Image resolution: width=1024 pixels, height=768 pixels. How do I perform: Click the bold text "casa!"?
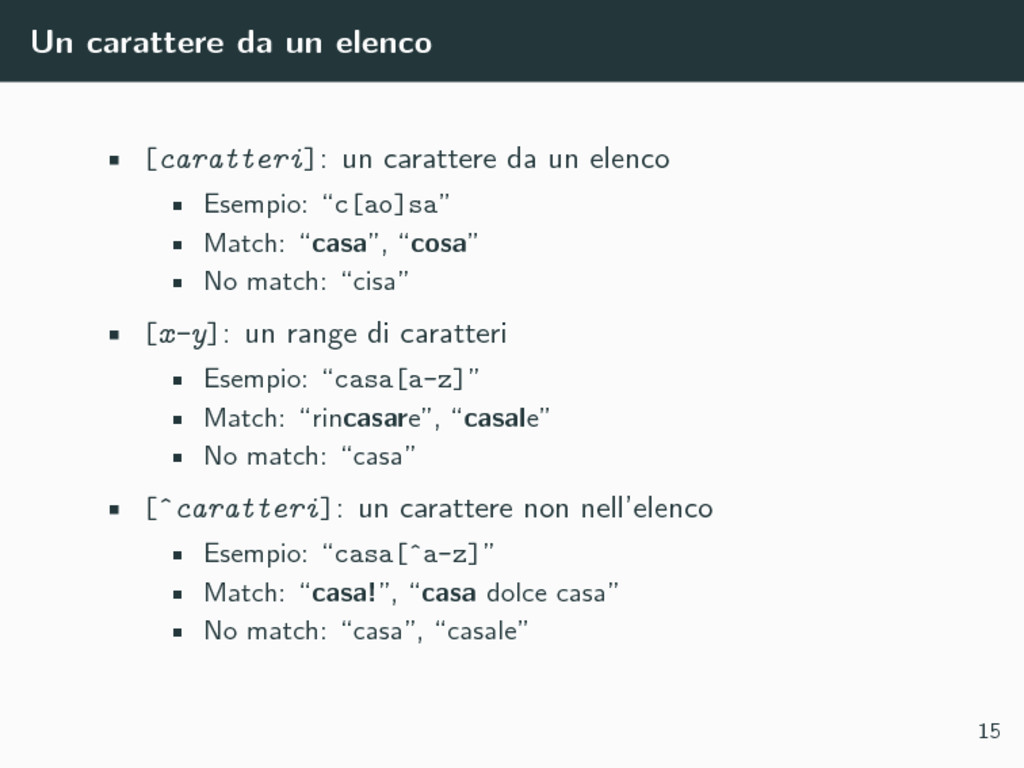344,593
